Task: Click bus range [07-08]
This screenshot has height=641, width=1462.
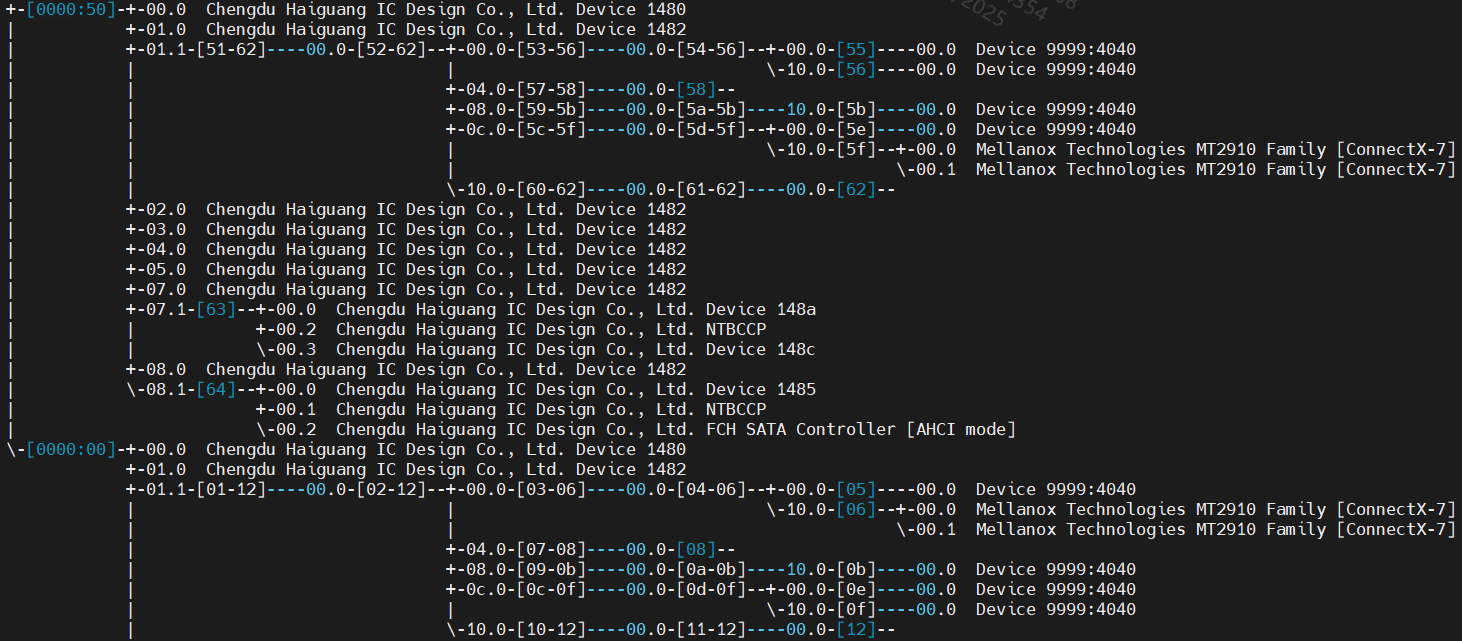Action: pos(551,549)
